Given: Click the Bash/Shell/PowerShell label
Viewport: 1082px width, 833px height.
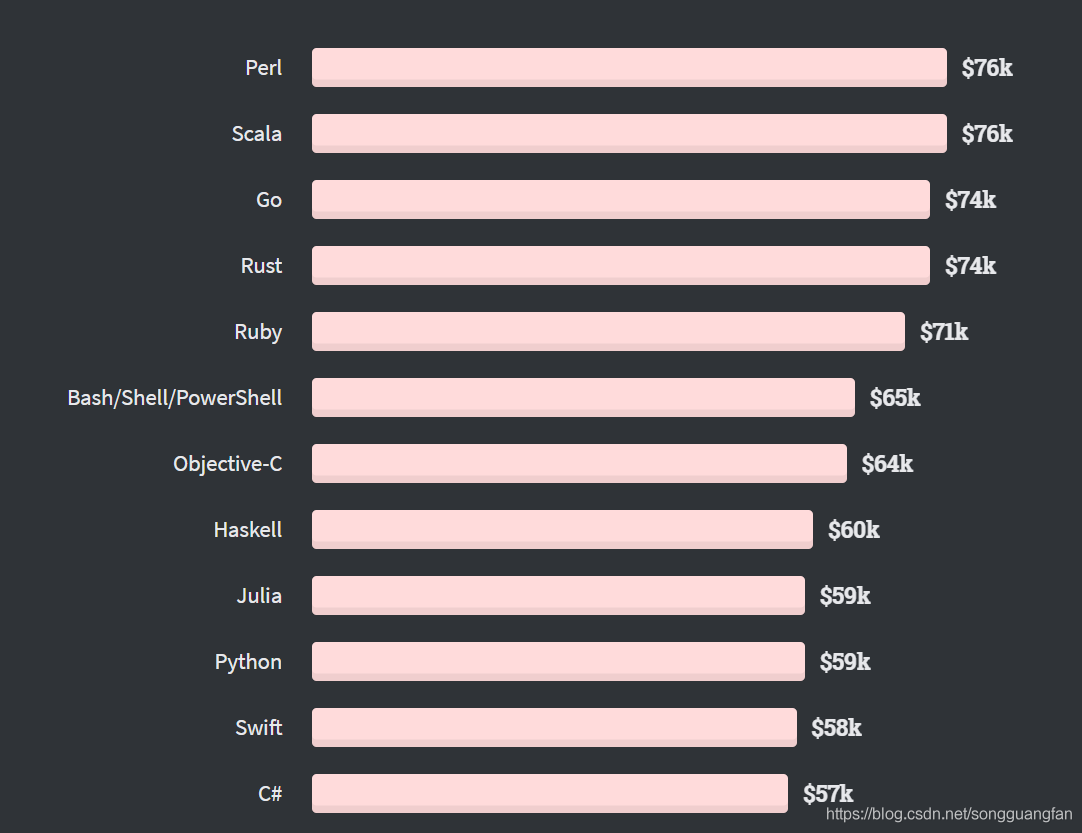Looking at the screenshot, I should click(x=175, y=398).
